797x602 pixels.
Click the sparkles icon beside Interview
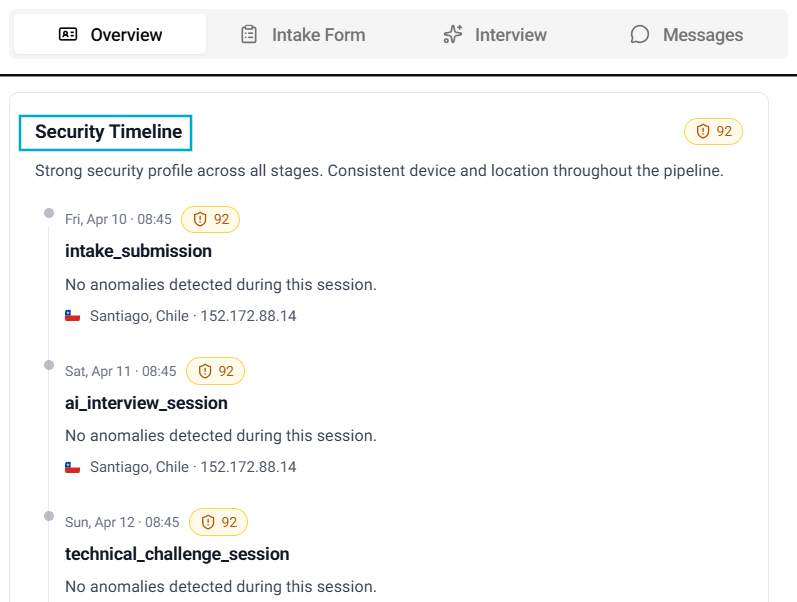[x=453, y=35]
